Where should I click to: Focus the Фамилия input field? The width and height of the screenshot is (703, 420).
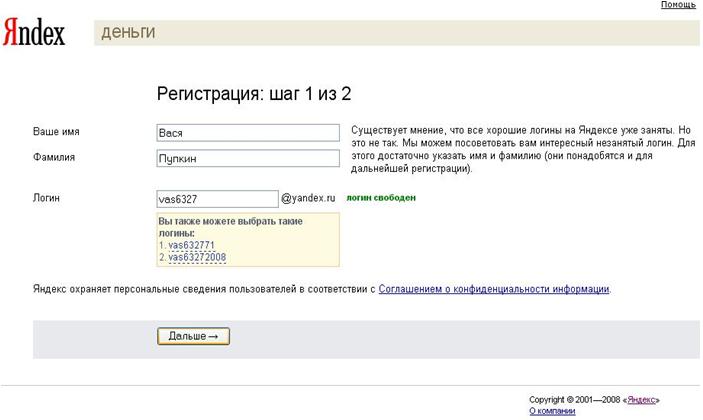[248, 158]
